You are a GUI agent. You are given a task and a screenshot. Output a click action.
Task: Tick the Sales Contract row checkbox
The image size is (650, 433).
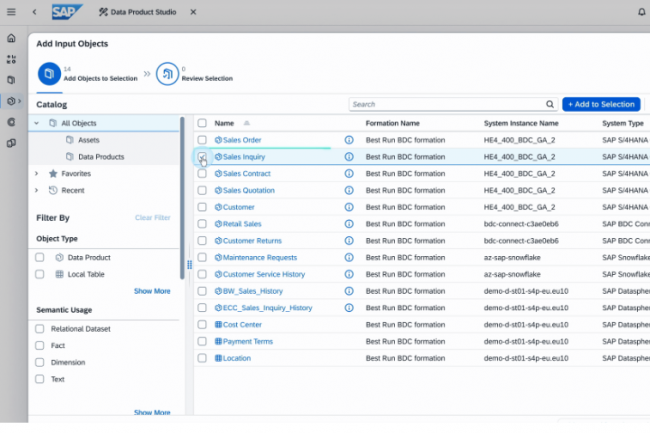tap(202, 174)
